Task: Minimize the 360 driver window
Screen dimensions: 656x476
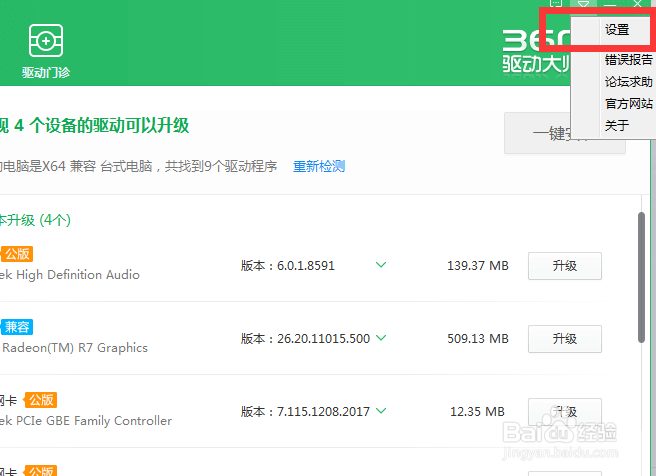Action: [610, 4]
